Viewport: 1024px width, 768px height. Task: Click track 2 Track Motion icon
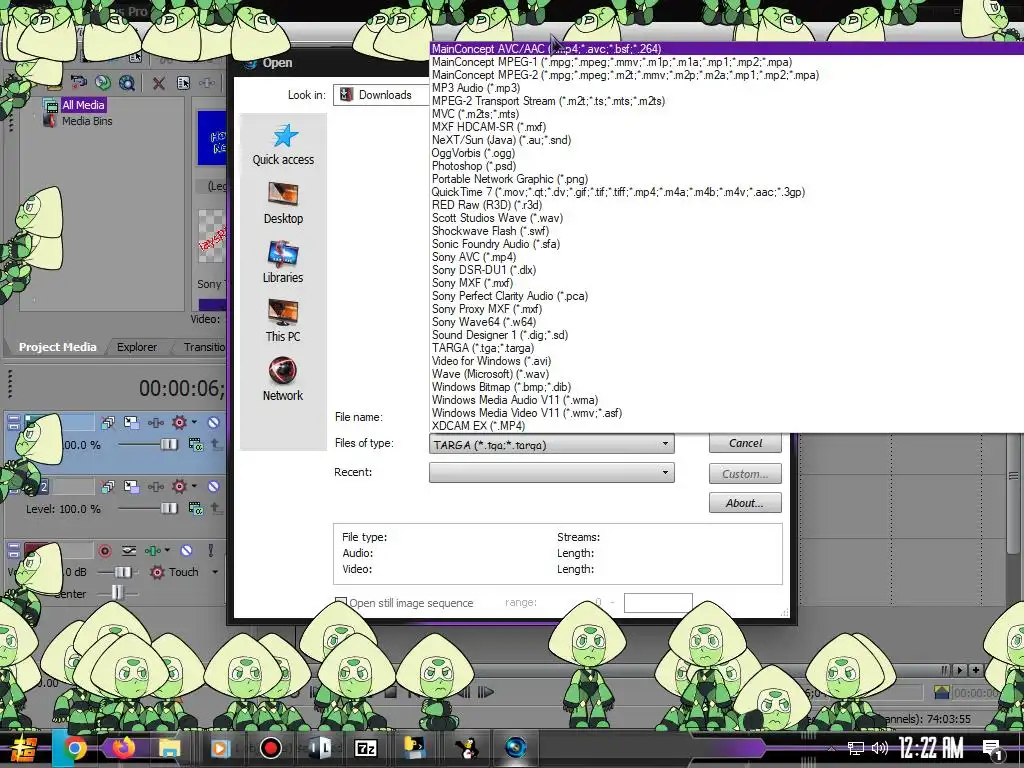(131, 487)
